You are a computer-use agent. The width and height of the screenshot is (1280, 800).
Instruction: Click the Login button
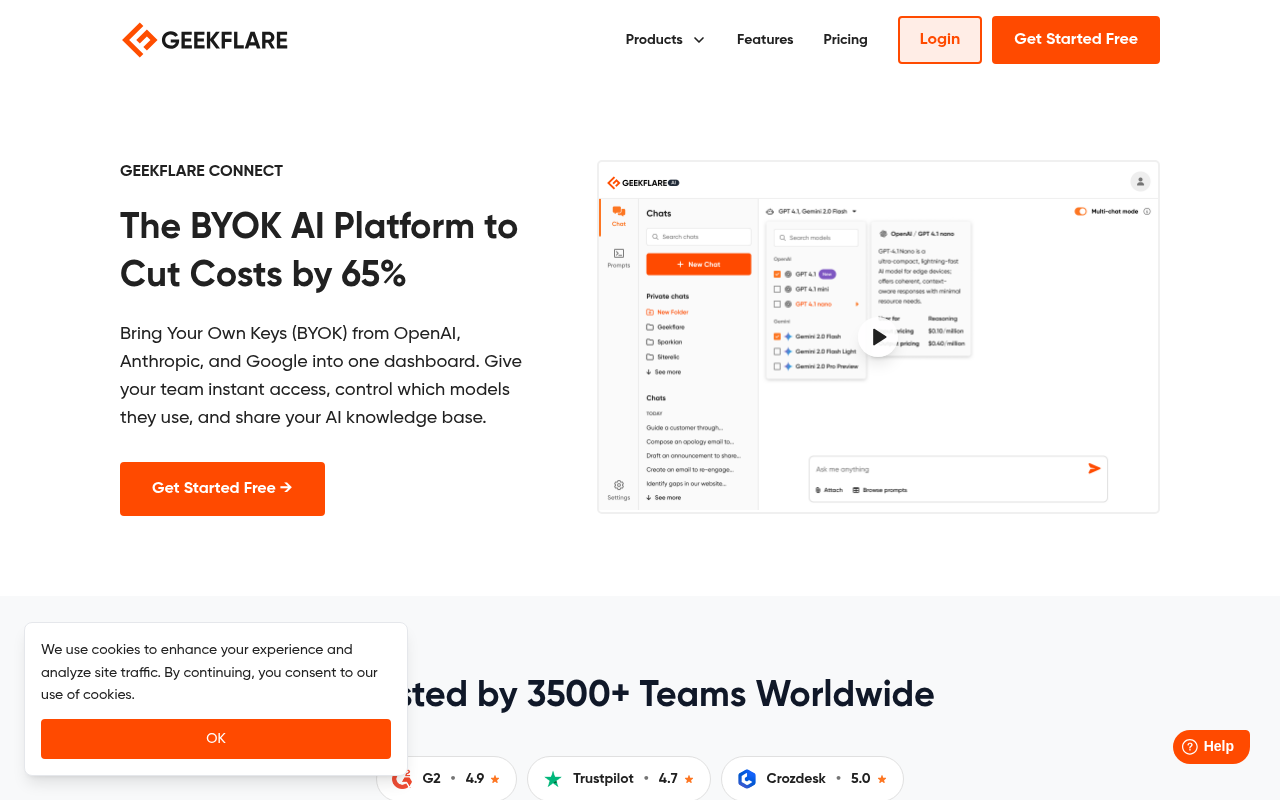940,40
